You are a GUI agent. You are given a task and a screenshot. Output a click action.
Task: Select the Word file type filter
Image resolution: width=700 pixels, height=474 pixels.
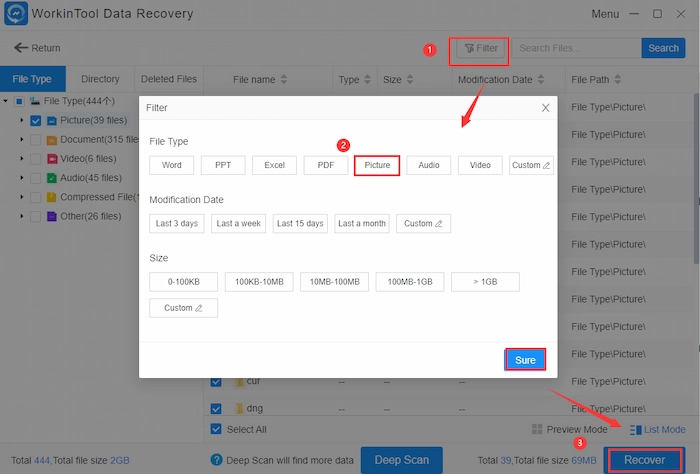point(171,165)
